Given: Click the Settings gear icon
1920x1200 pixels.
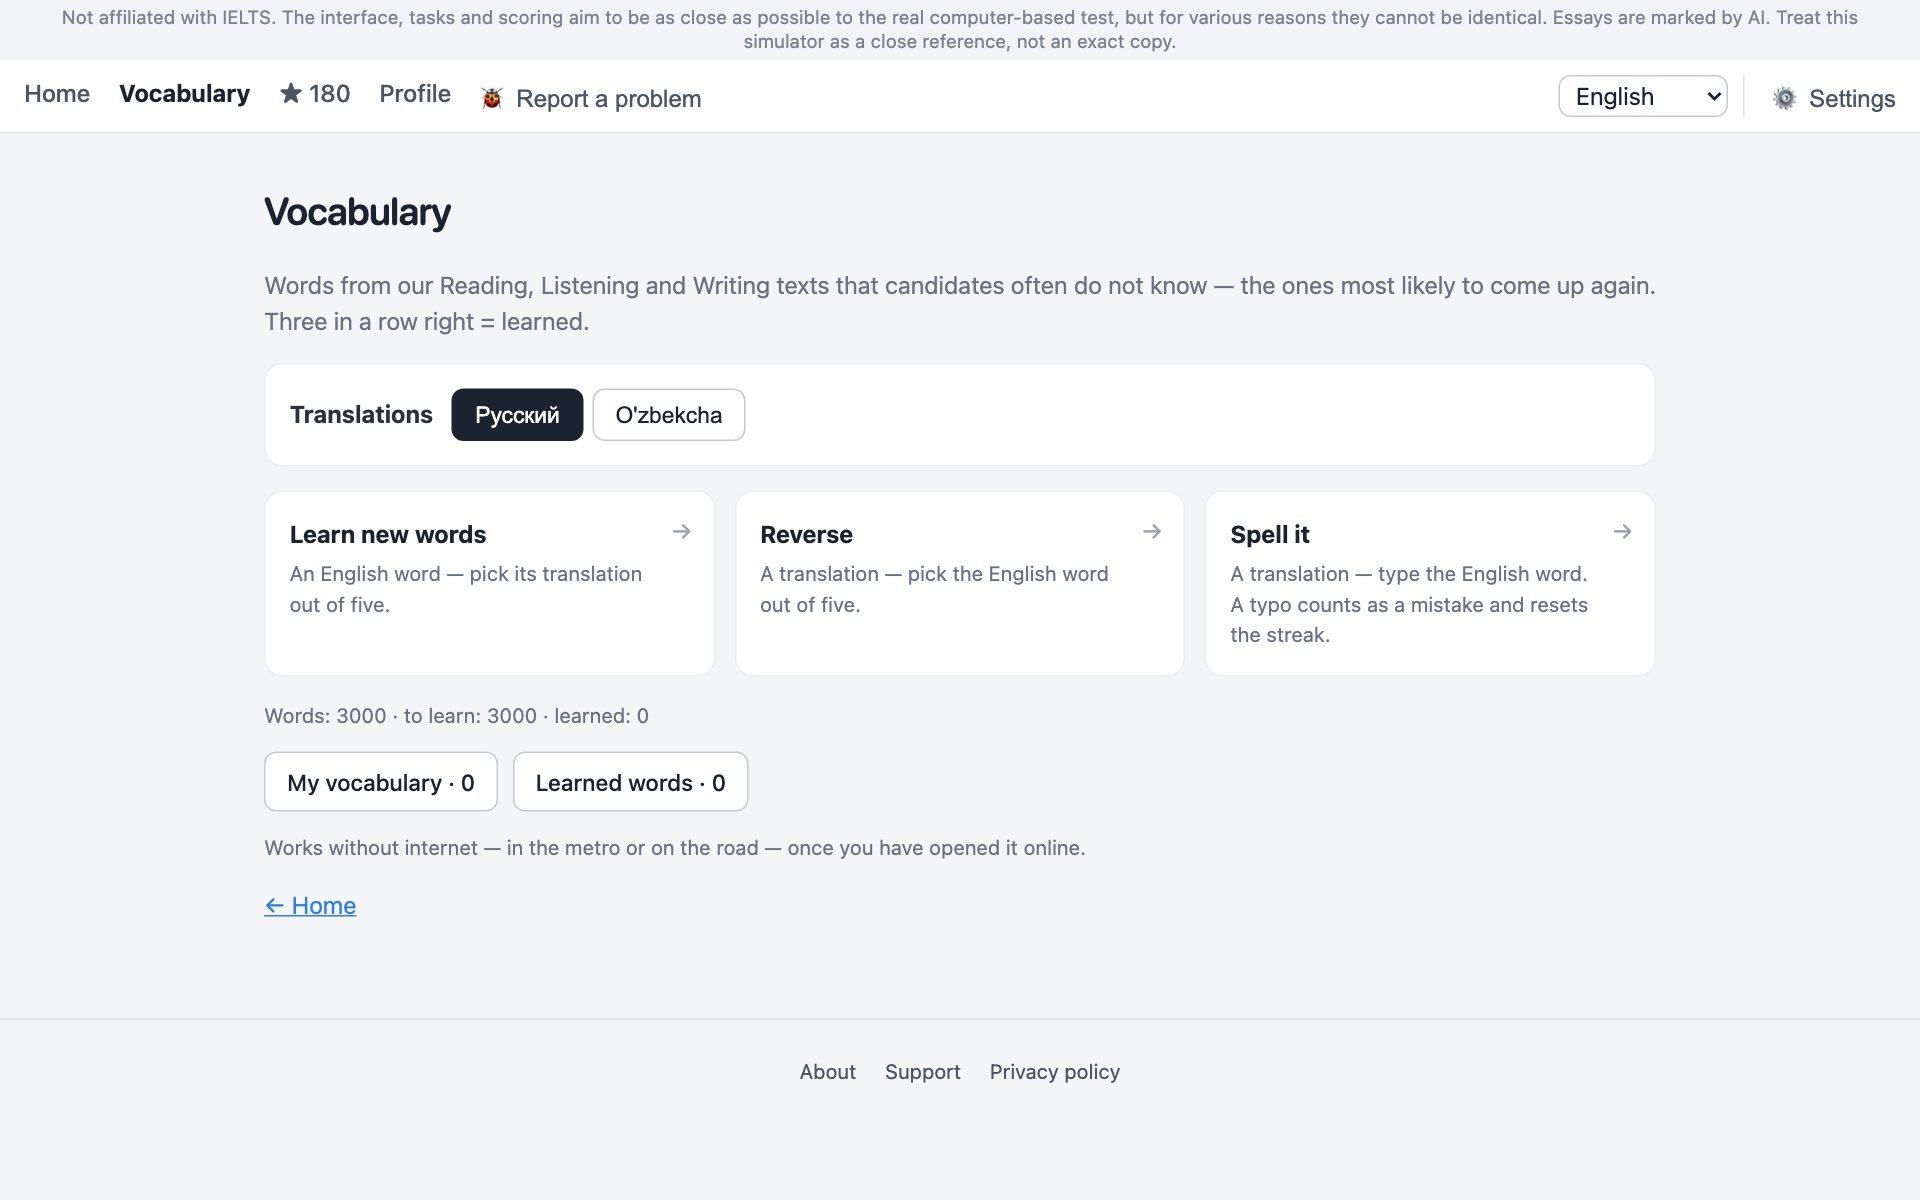Looking at the screenshot, I should pos(1784,98).
